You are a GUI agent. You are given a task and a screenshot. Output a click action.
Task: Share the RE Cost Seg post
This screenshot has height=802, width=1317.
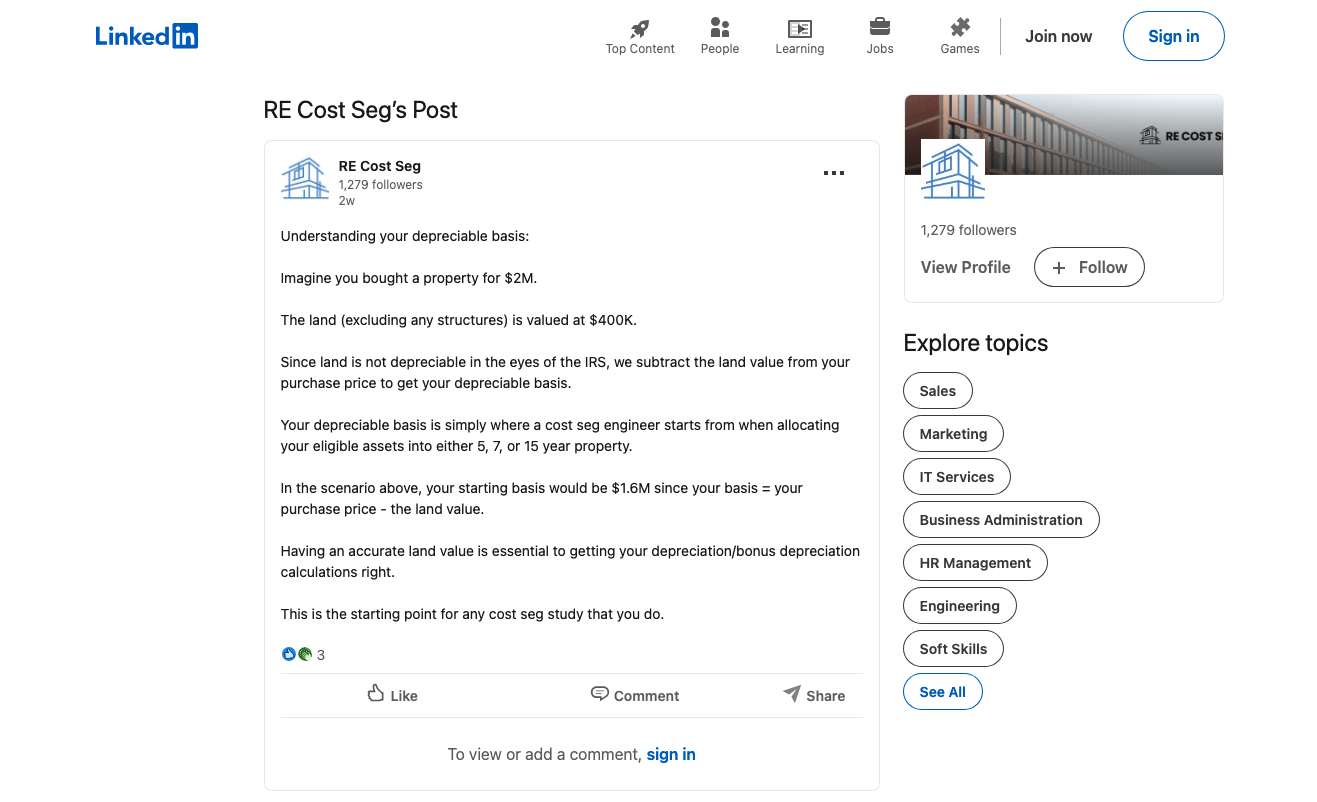(814, 695)
